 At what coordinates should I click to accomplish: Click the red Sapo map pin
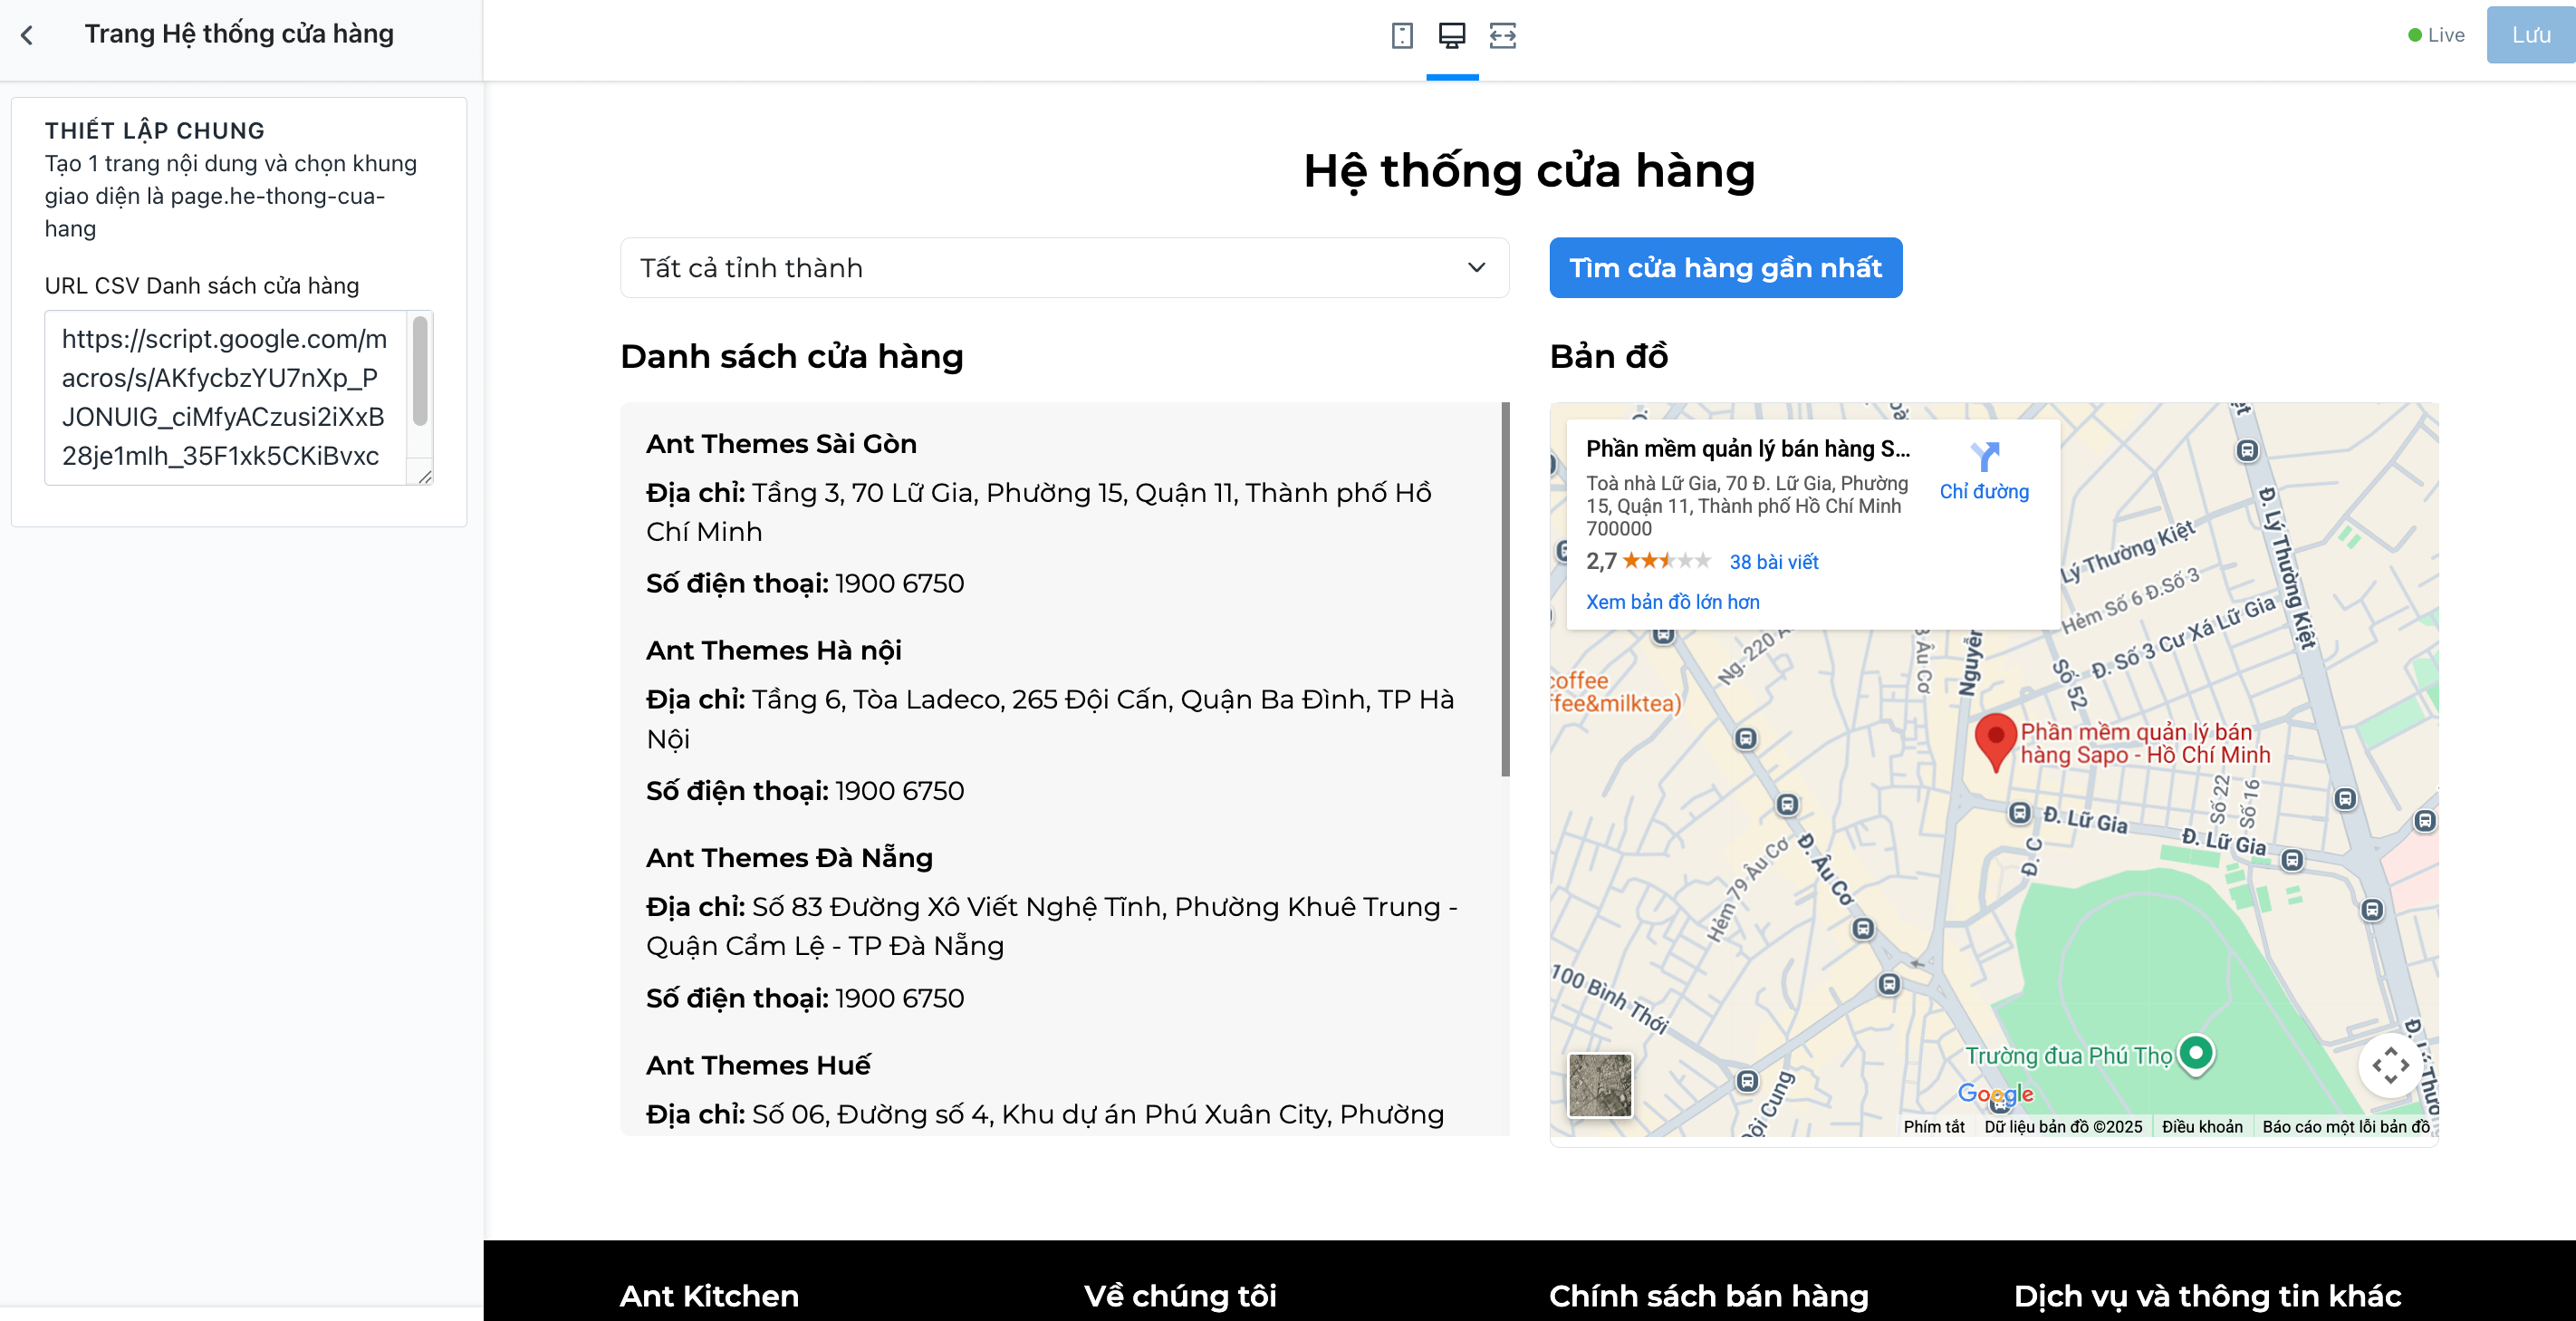pyautogui.click(x=1995, y=742)
